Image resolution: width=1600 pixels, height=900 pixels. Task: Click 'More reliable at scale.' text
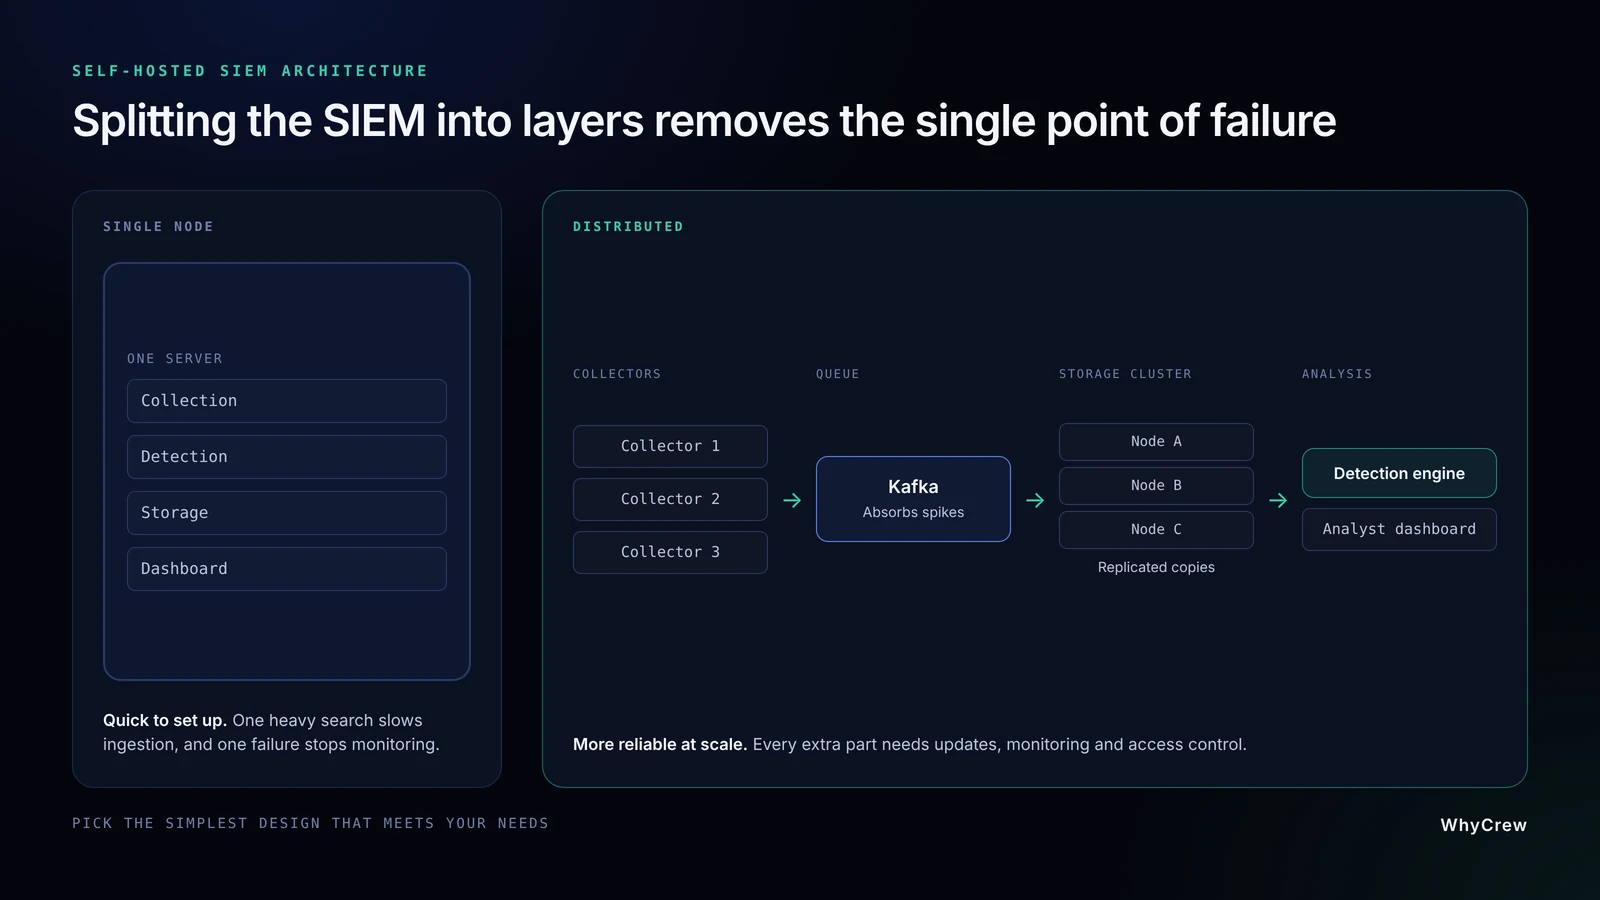point(660,744)
